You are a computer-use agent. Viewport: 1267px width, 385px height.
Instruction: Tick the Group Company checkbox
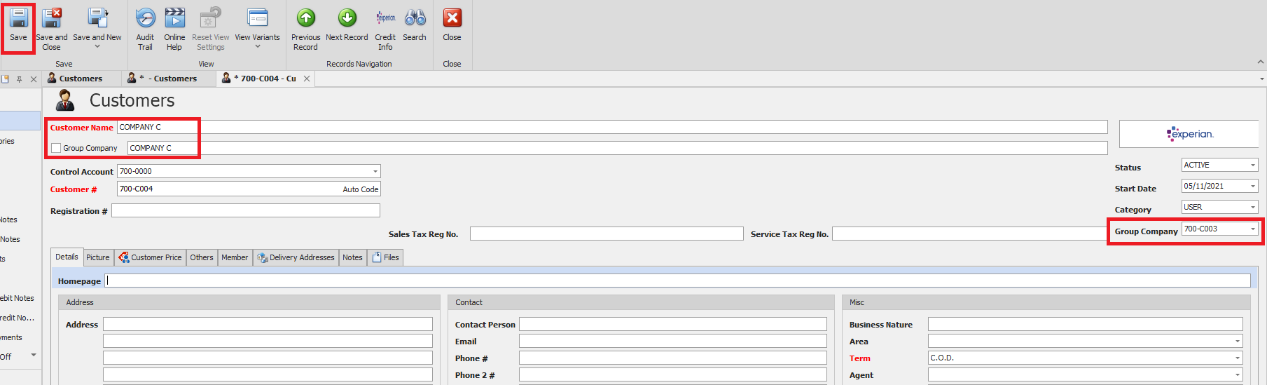[56, 148]
